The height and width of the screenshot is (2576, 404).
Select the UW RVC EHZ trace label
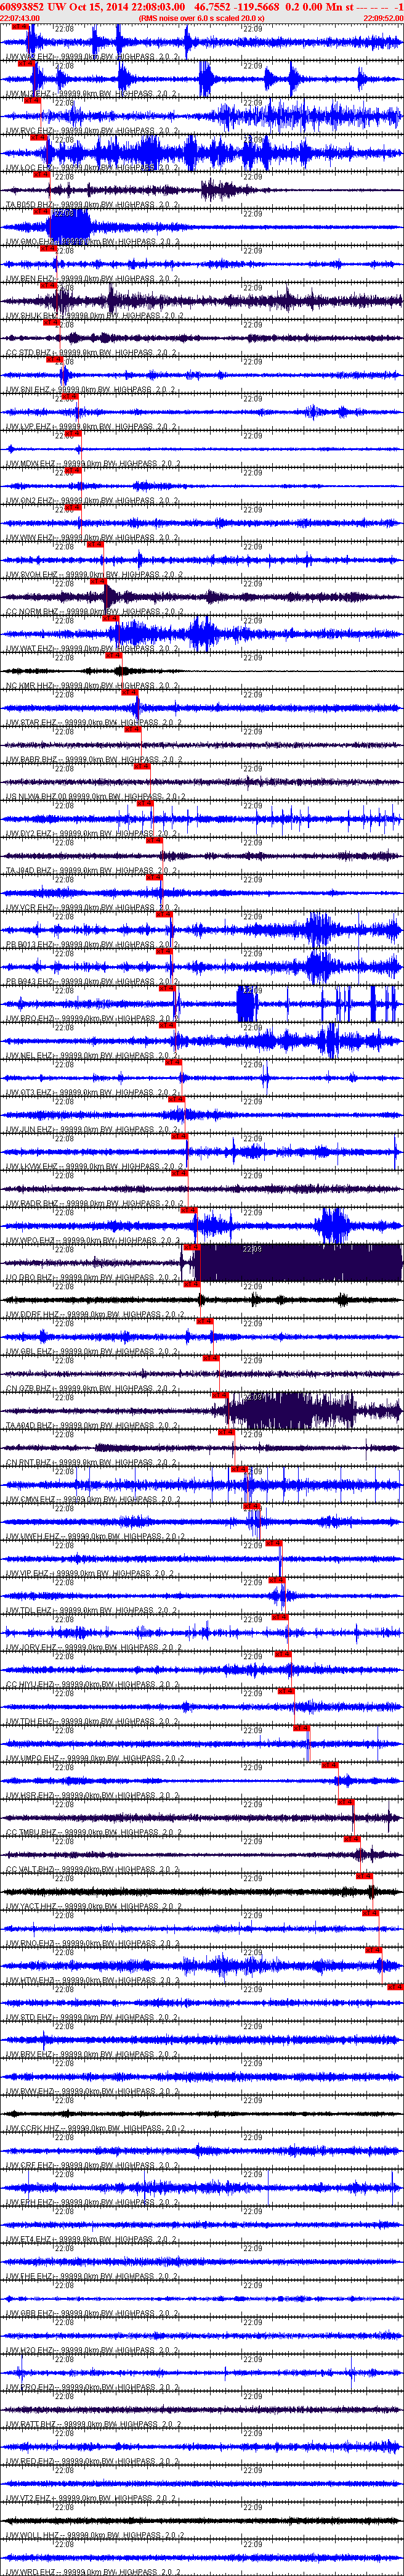point(93,130)
